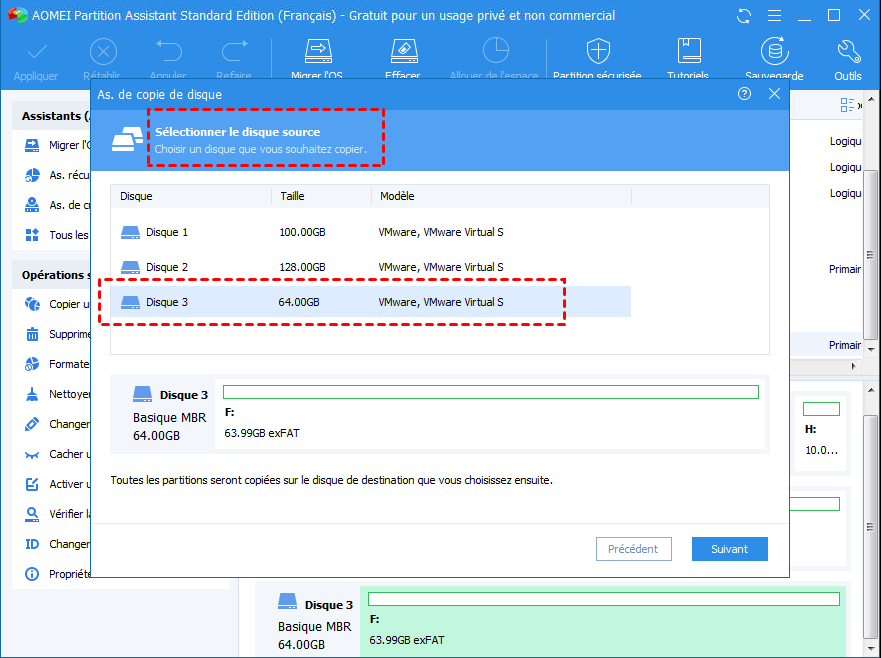Click the Précédent button

coord(633,549)
